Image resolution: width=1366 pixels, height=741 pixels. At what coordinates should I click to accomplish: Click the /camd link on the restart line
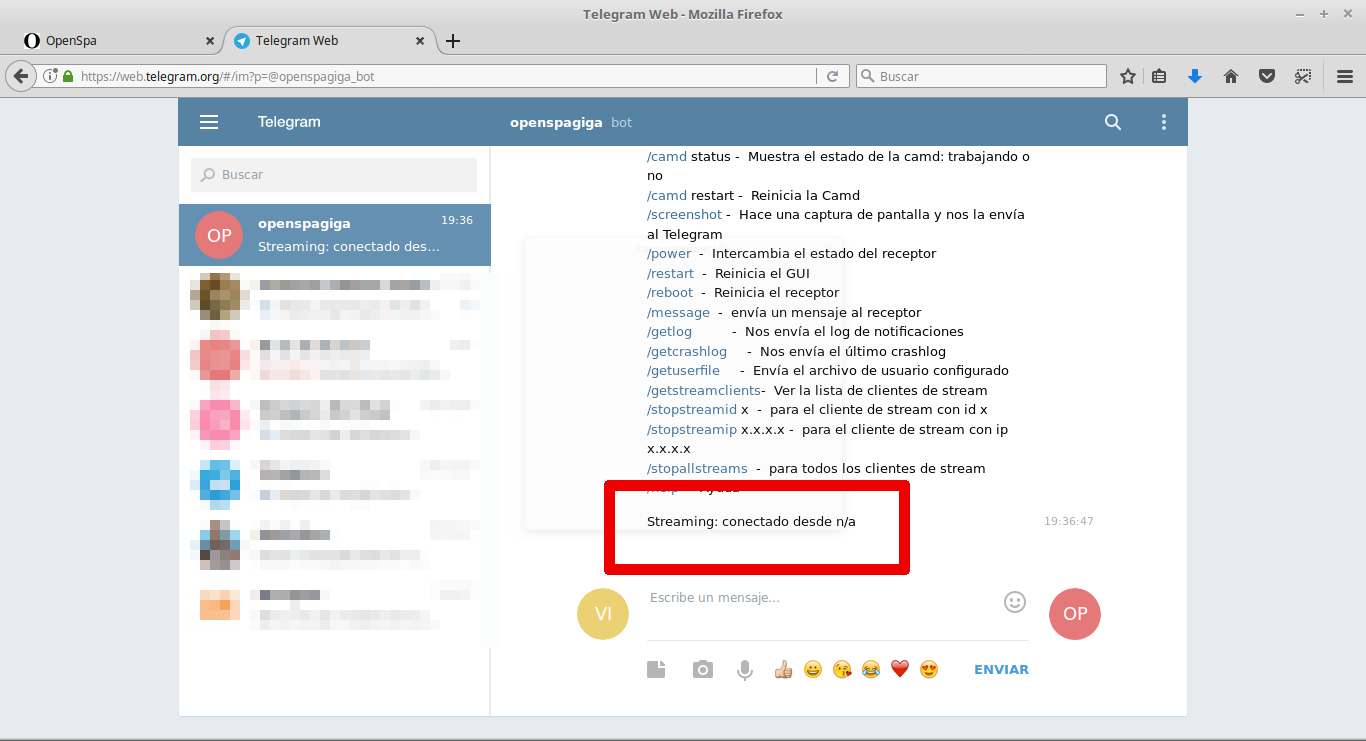(667, 196)
